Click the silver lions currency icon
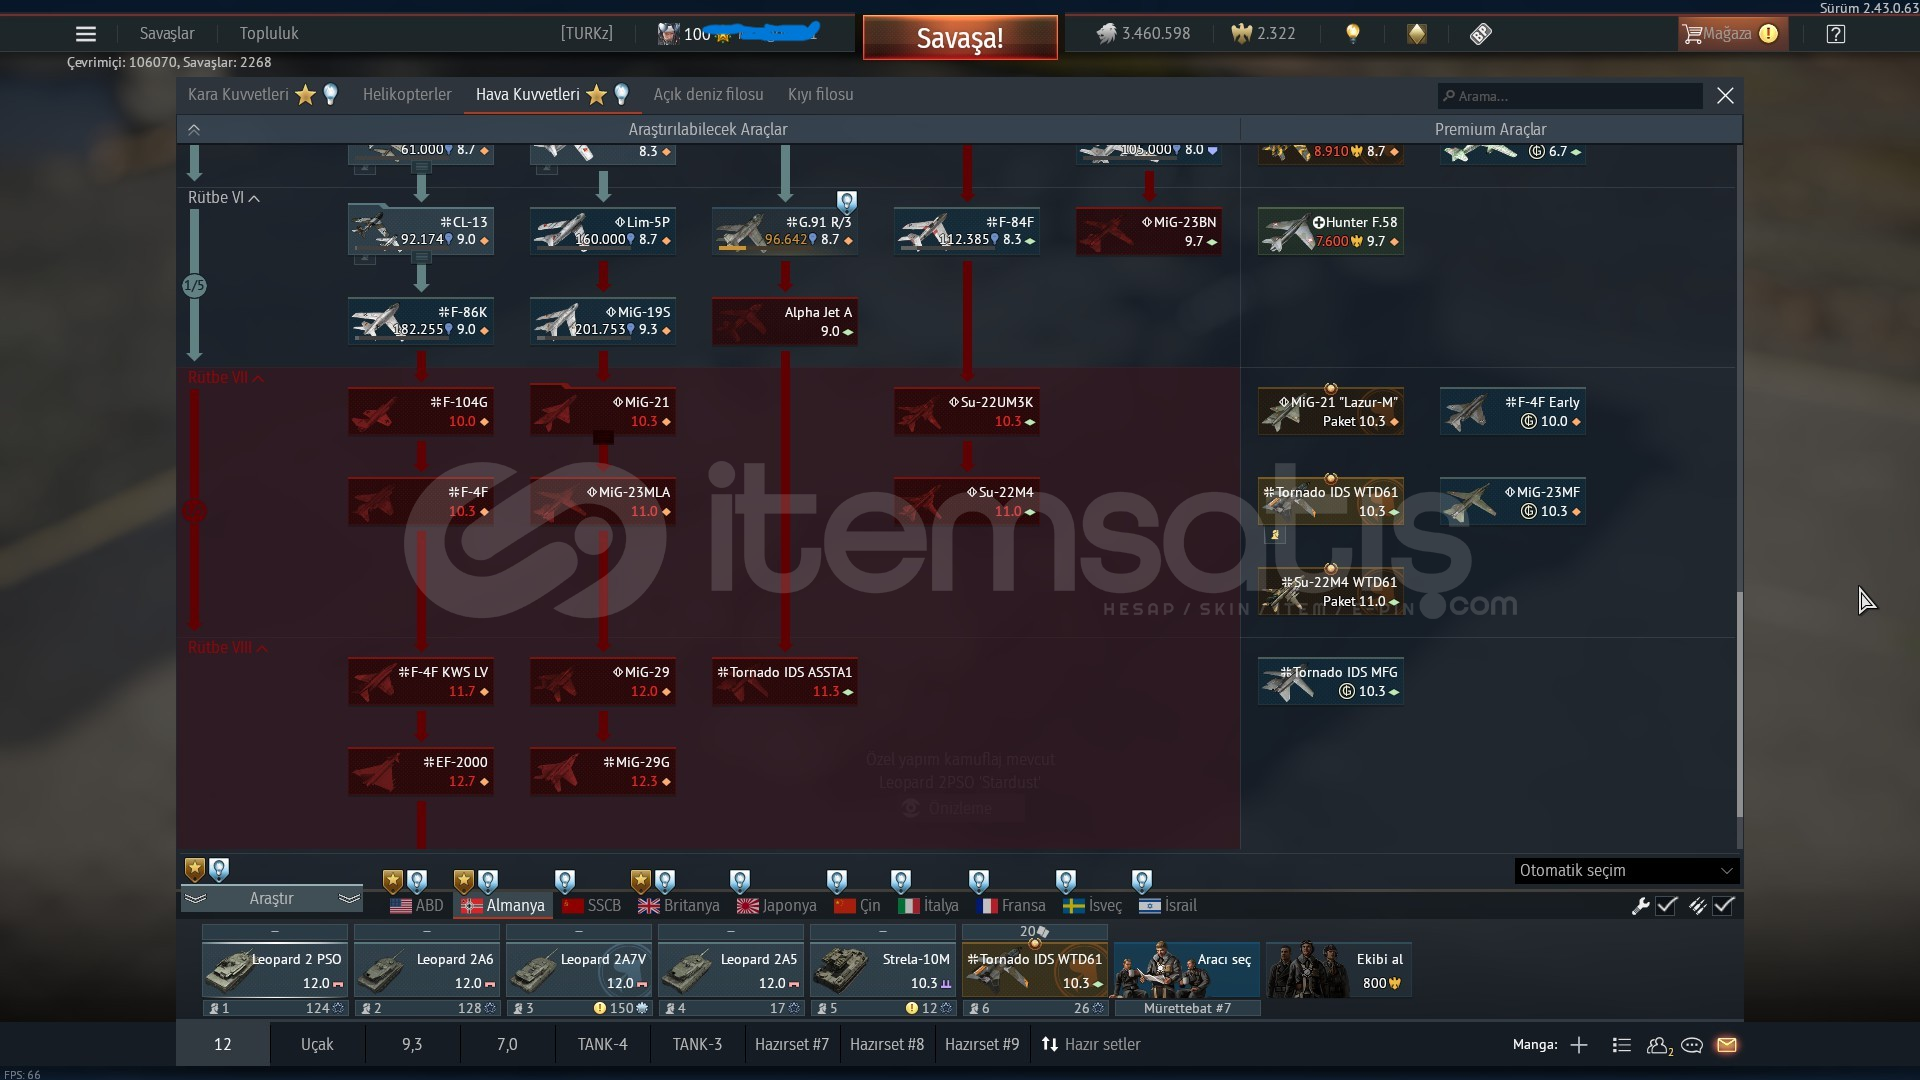This screenshot has width=1920, height=1080. pos(1106,34)
